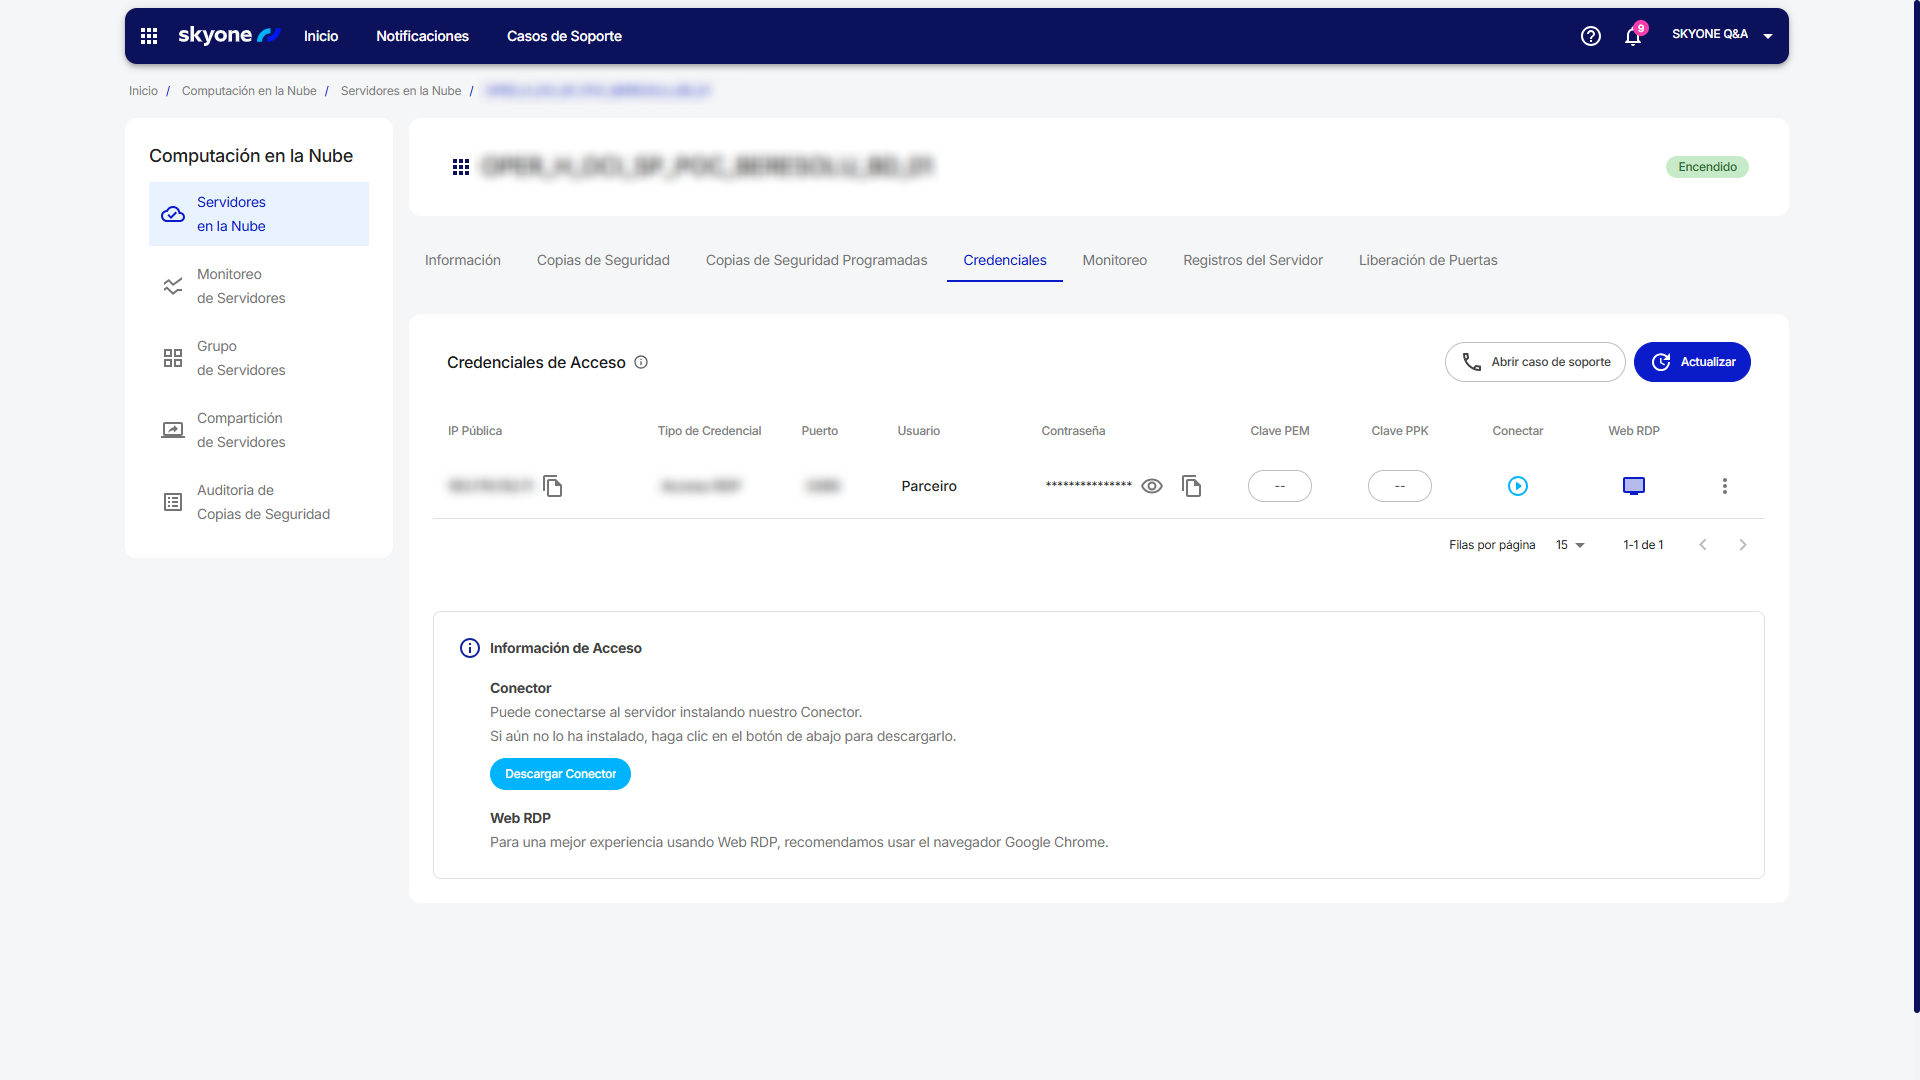
Task: Open the row's three-dot options menu
Action: click(x=1724, y=486)
